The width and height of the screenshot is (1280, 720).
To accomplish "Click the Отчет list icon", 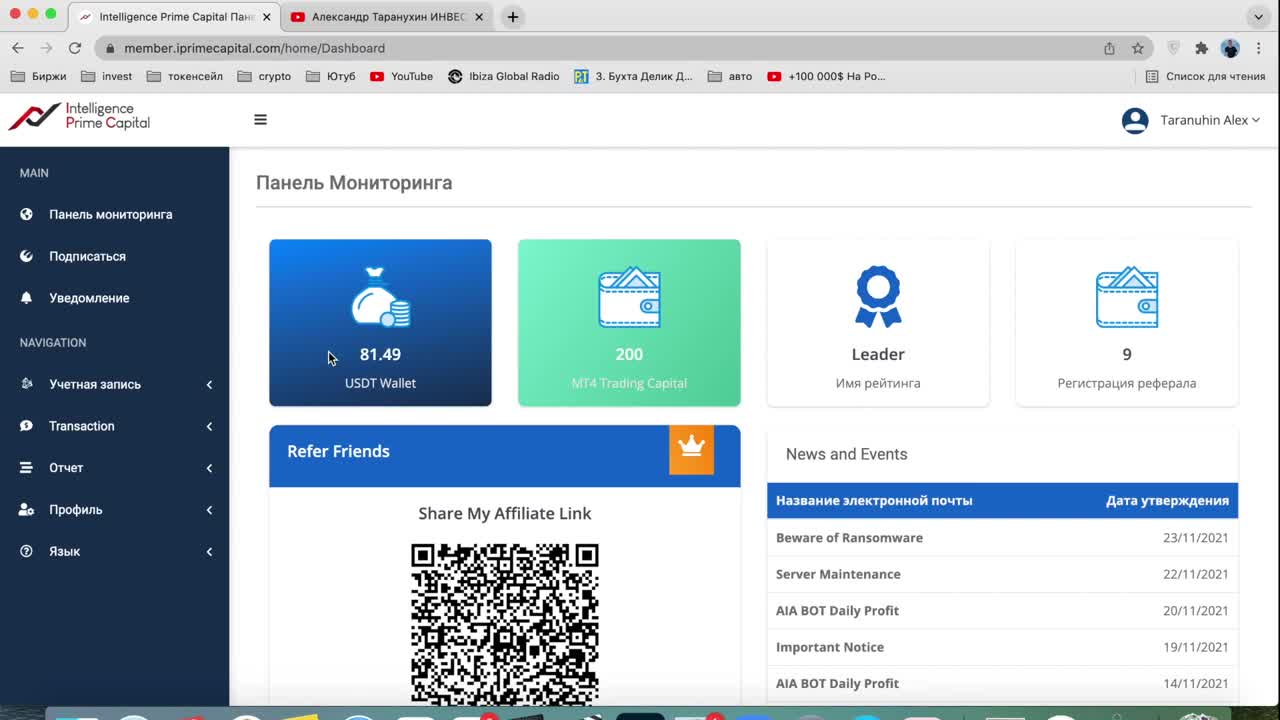I will click(27, 468).
